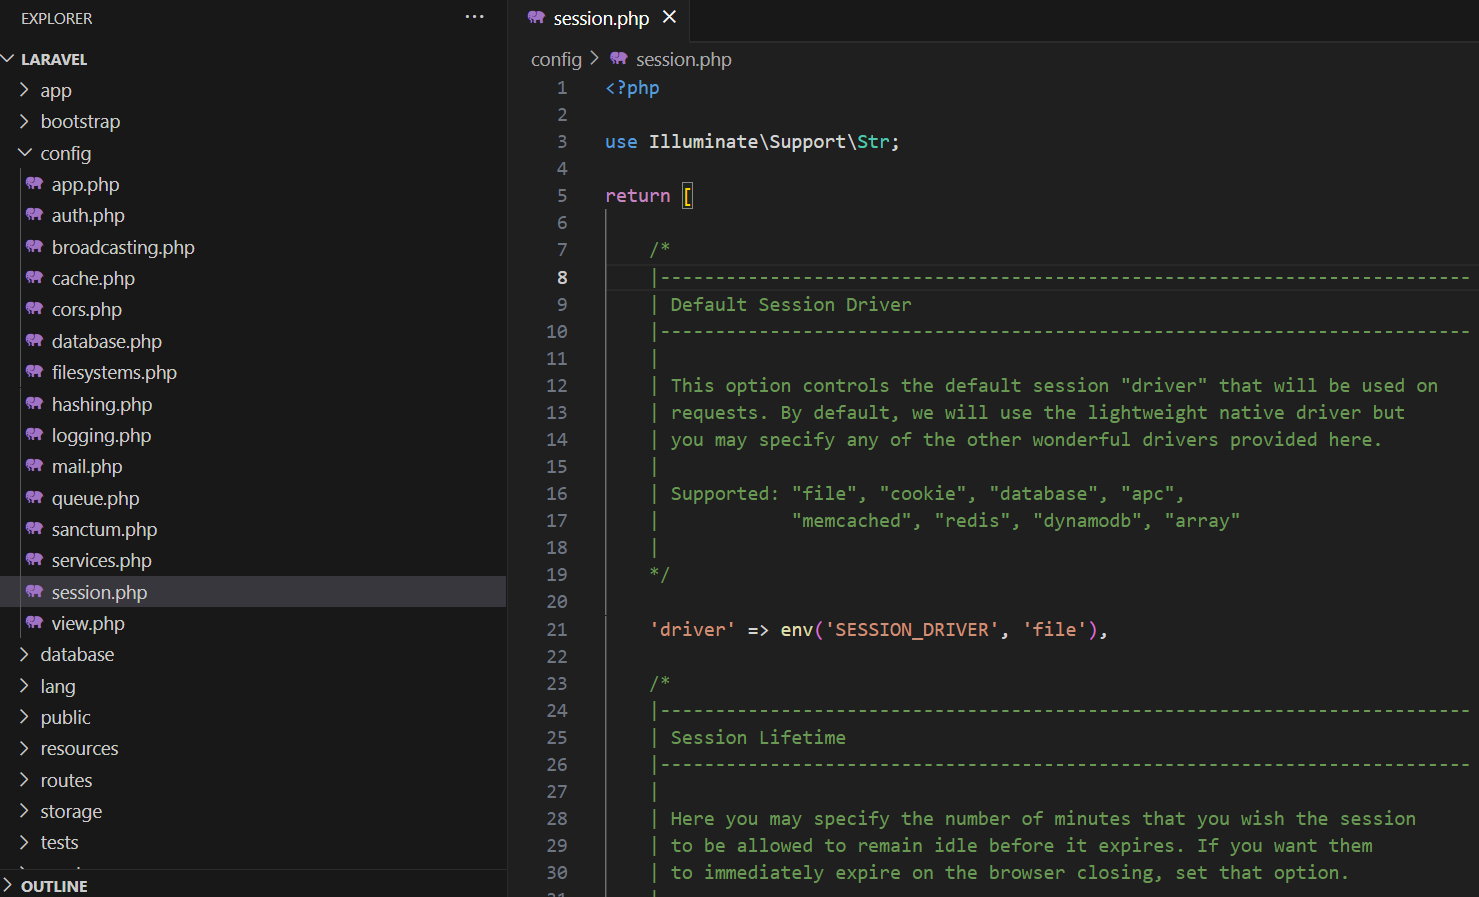Click the session.php breadcrumb segment

coord(684,59)
